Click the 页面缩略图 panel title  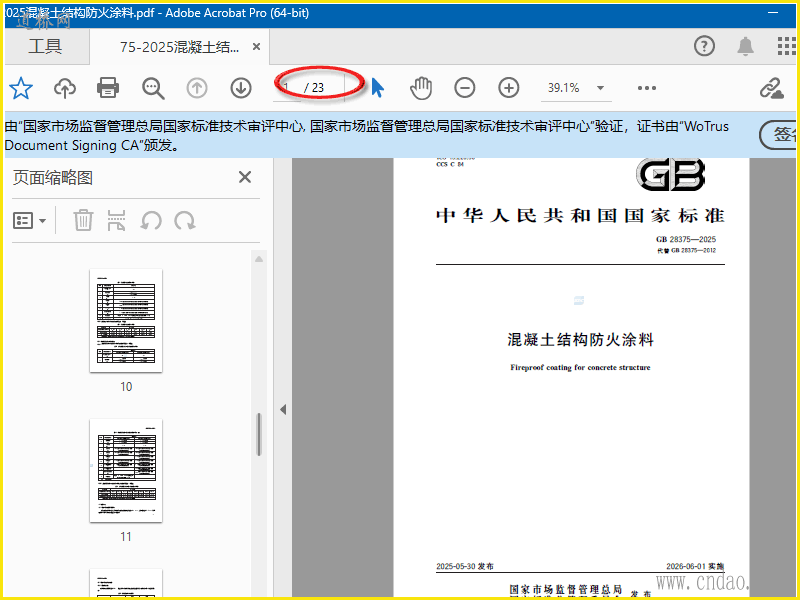53,178
